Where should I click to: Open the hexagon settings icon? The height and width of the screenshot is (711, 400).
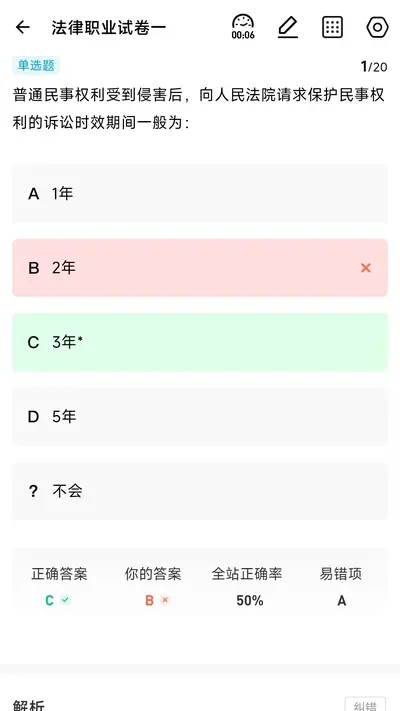point(377,27)
